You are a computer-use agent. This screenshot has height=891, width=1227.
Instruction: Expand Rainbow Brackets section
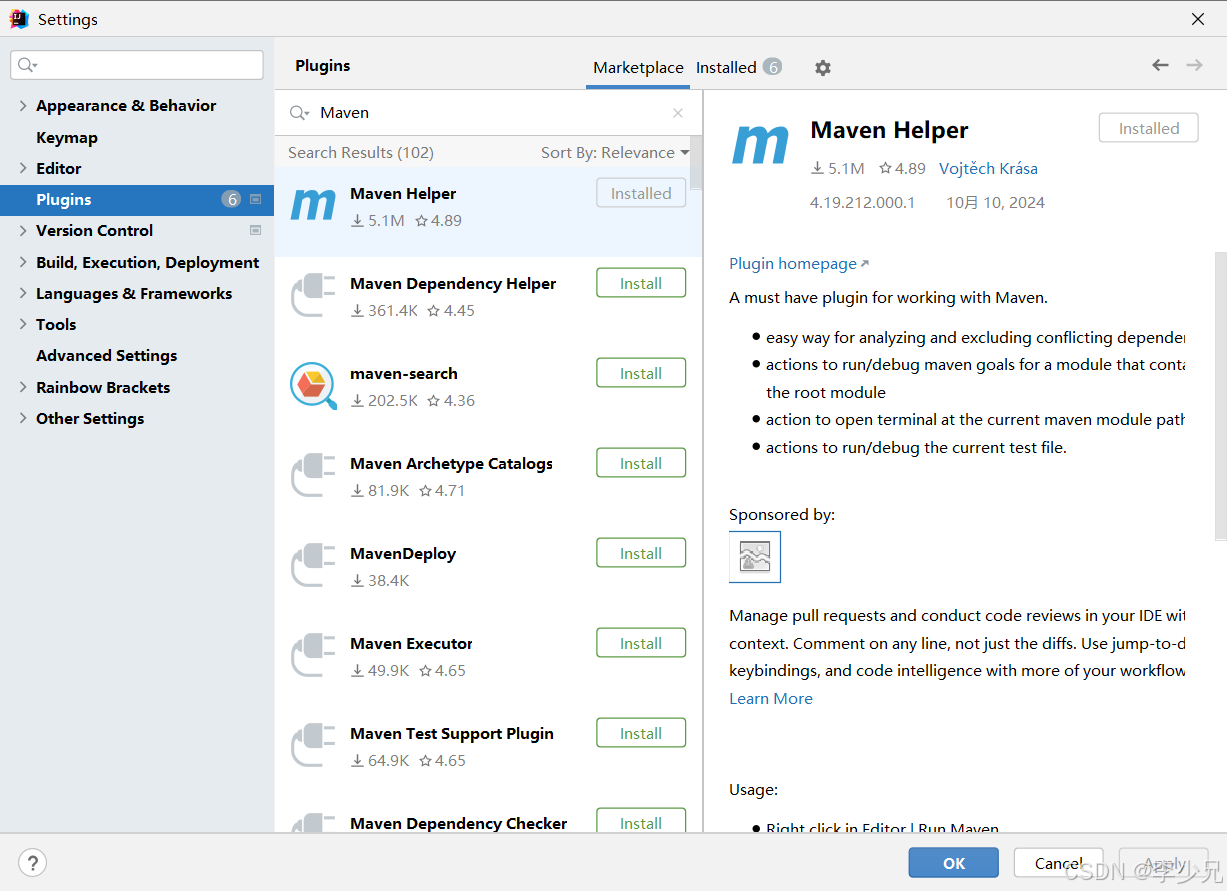click(22, 387)
